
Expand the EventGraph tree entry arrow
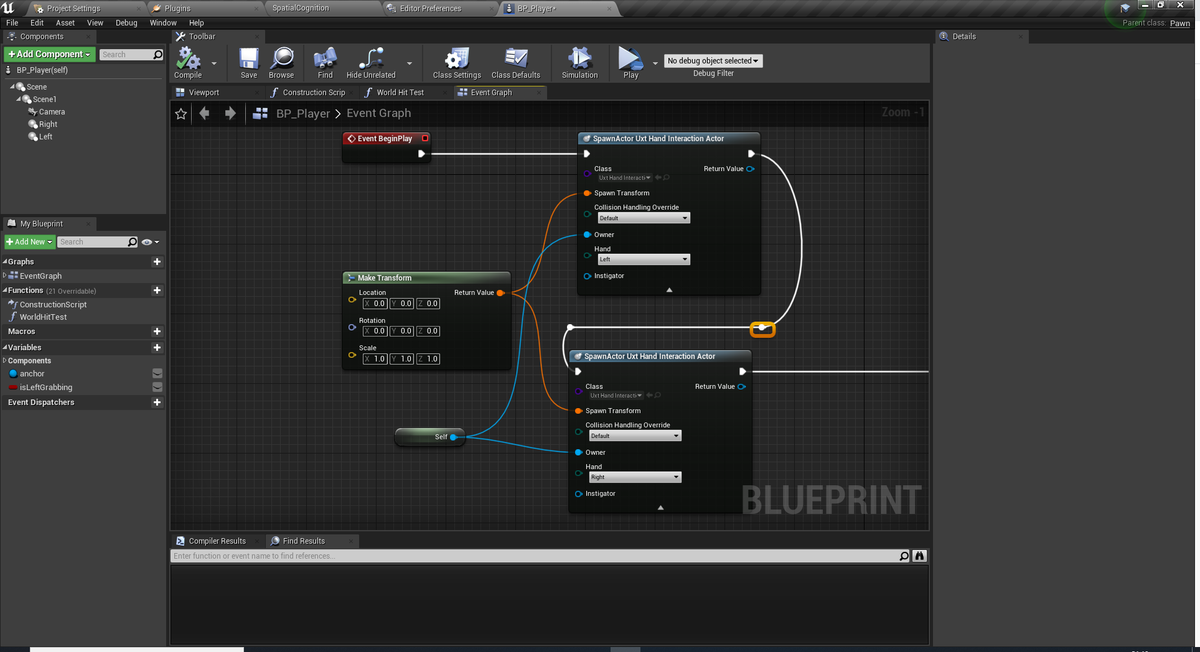(x=6, y=275)
